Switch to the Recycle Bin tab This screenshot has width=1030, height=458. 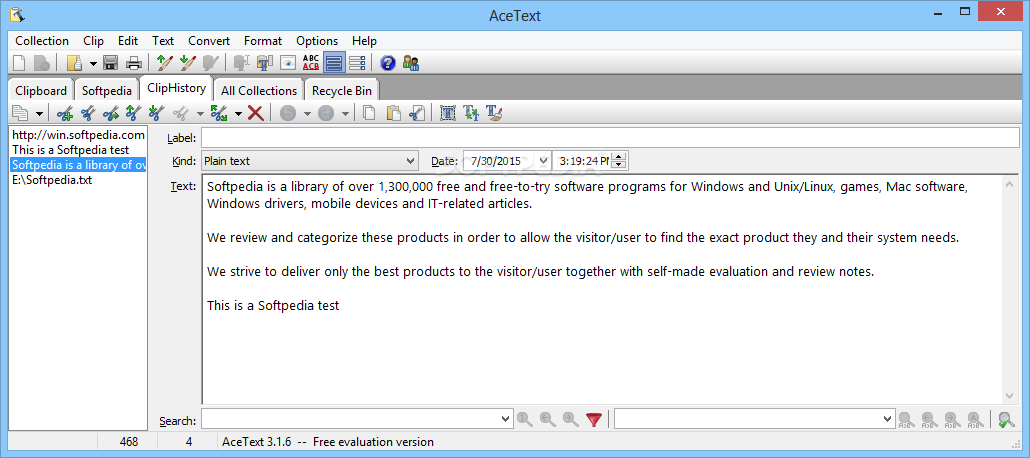(x=342, y=91)
